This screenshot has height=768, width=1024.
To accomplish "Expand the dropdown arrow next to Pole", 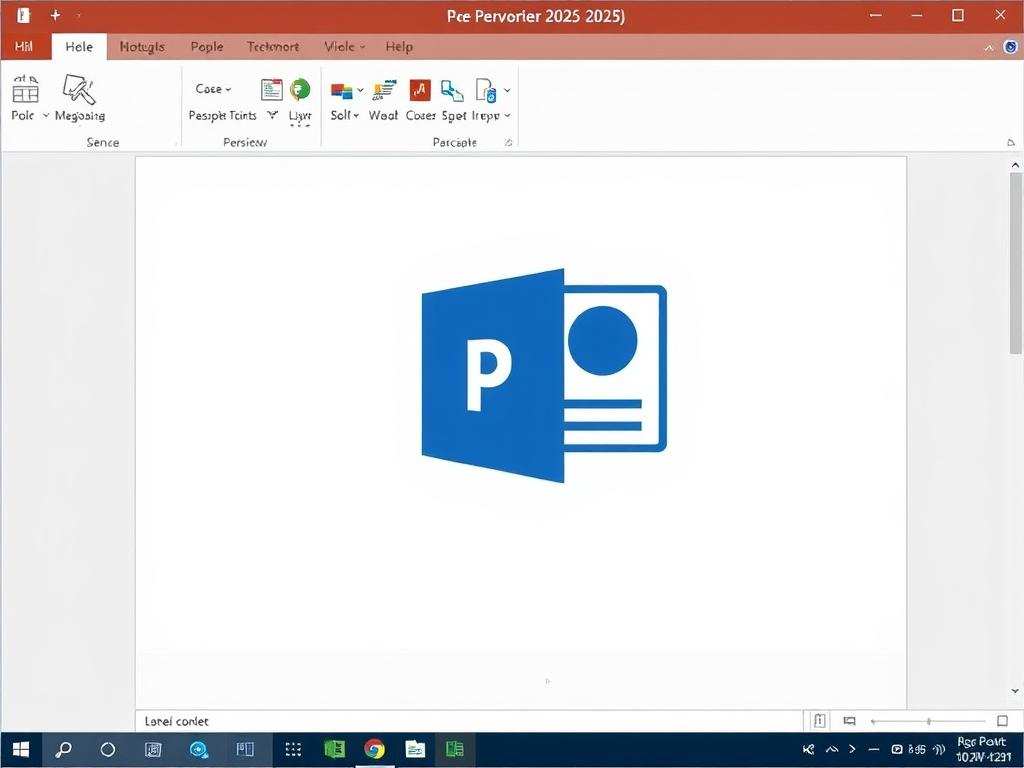I will (46, 116).
